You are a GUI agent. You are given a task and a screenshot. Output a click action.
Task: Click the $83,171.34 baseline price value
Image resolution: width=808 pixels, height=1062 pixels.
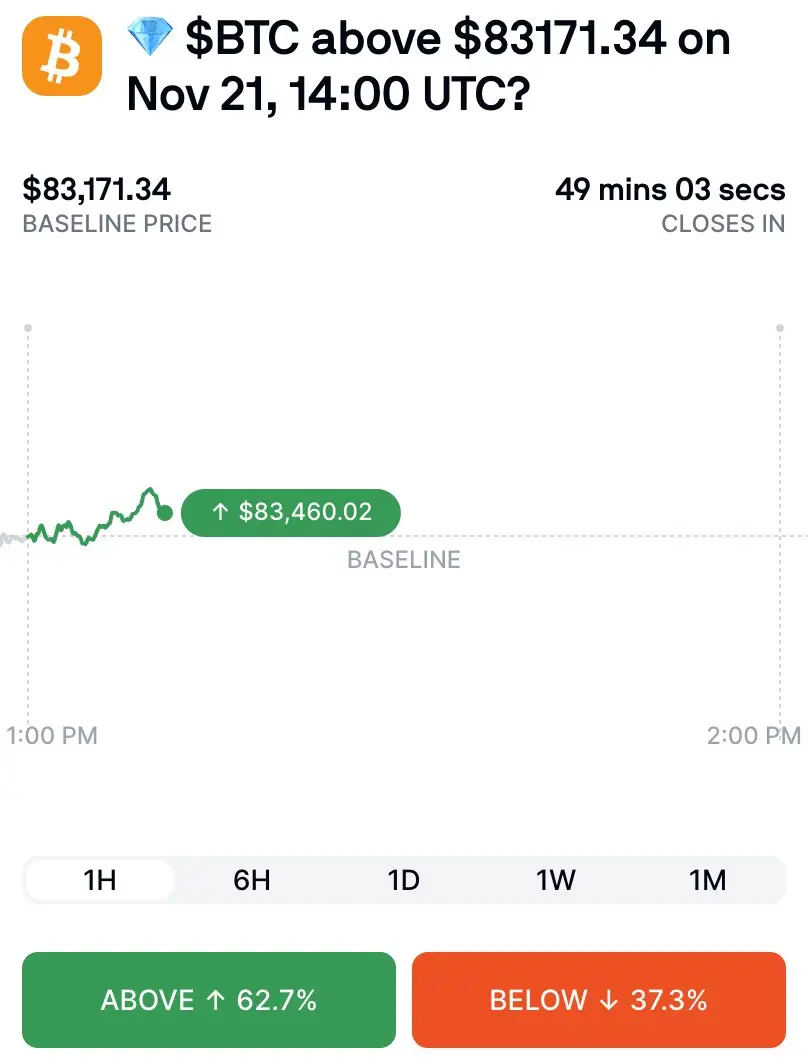[96, 189]
